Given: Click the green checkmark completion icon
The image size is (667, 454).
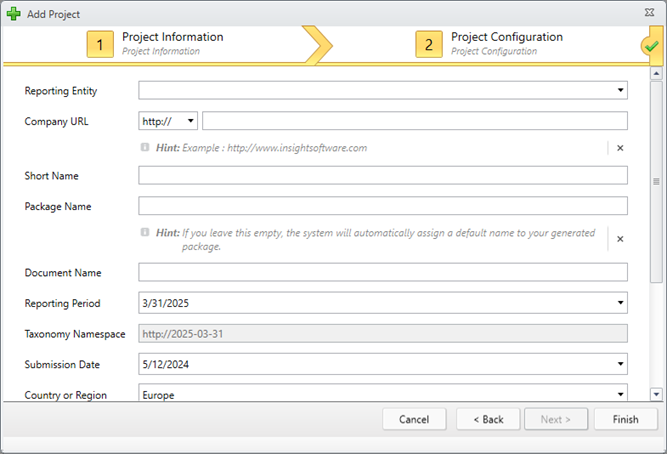Looking at the screenshot, I should pos(651,46).
